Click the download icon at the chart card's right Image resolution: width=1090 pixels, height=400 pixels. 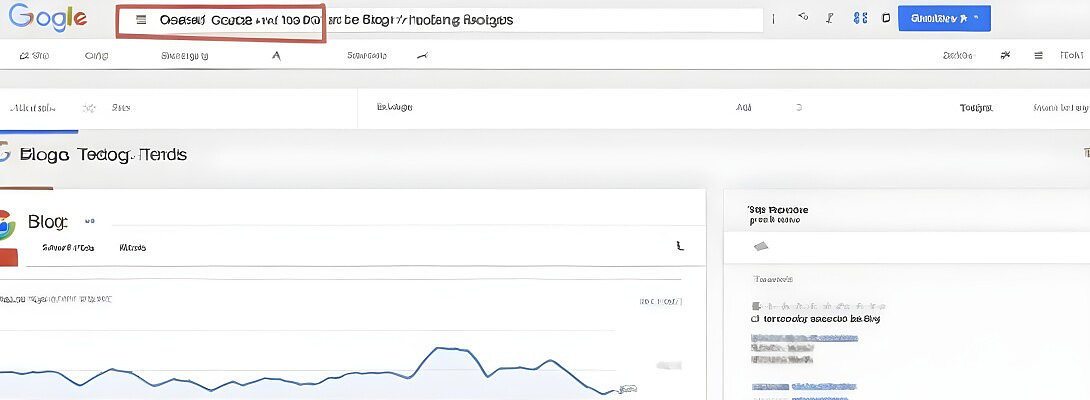pyautogui.click(x=680, y=245)
